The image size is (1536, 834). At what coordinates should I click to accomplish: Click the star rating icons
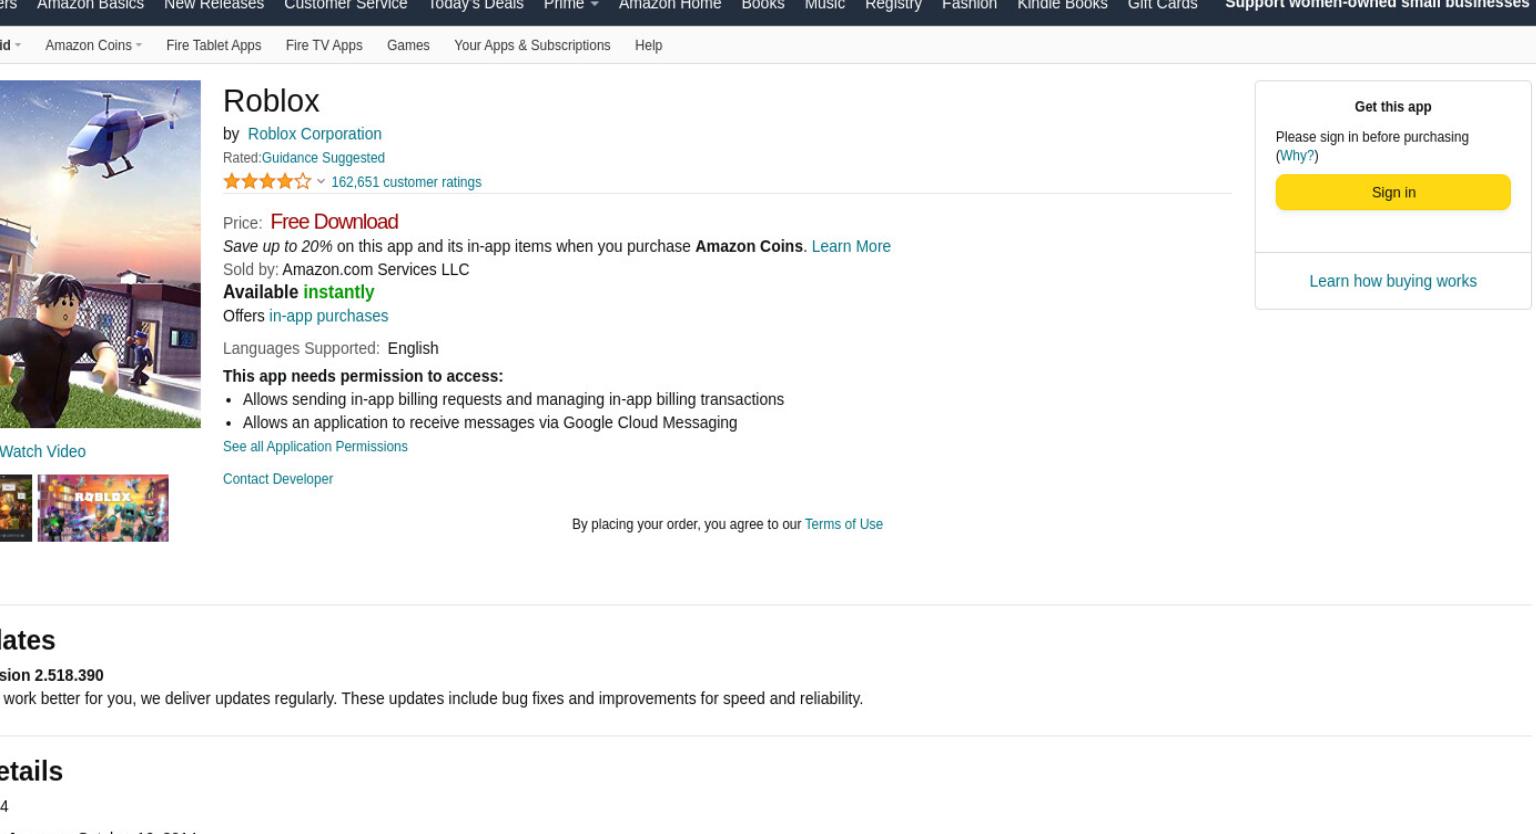point(267,181)
